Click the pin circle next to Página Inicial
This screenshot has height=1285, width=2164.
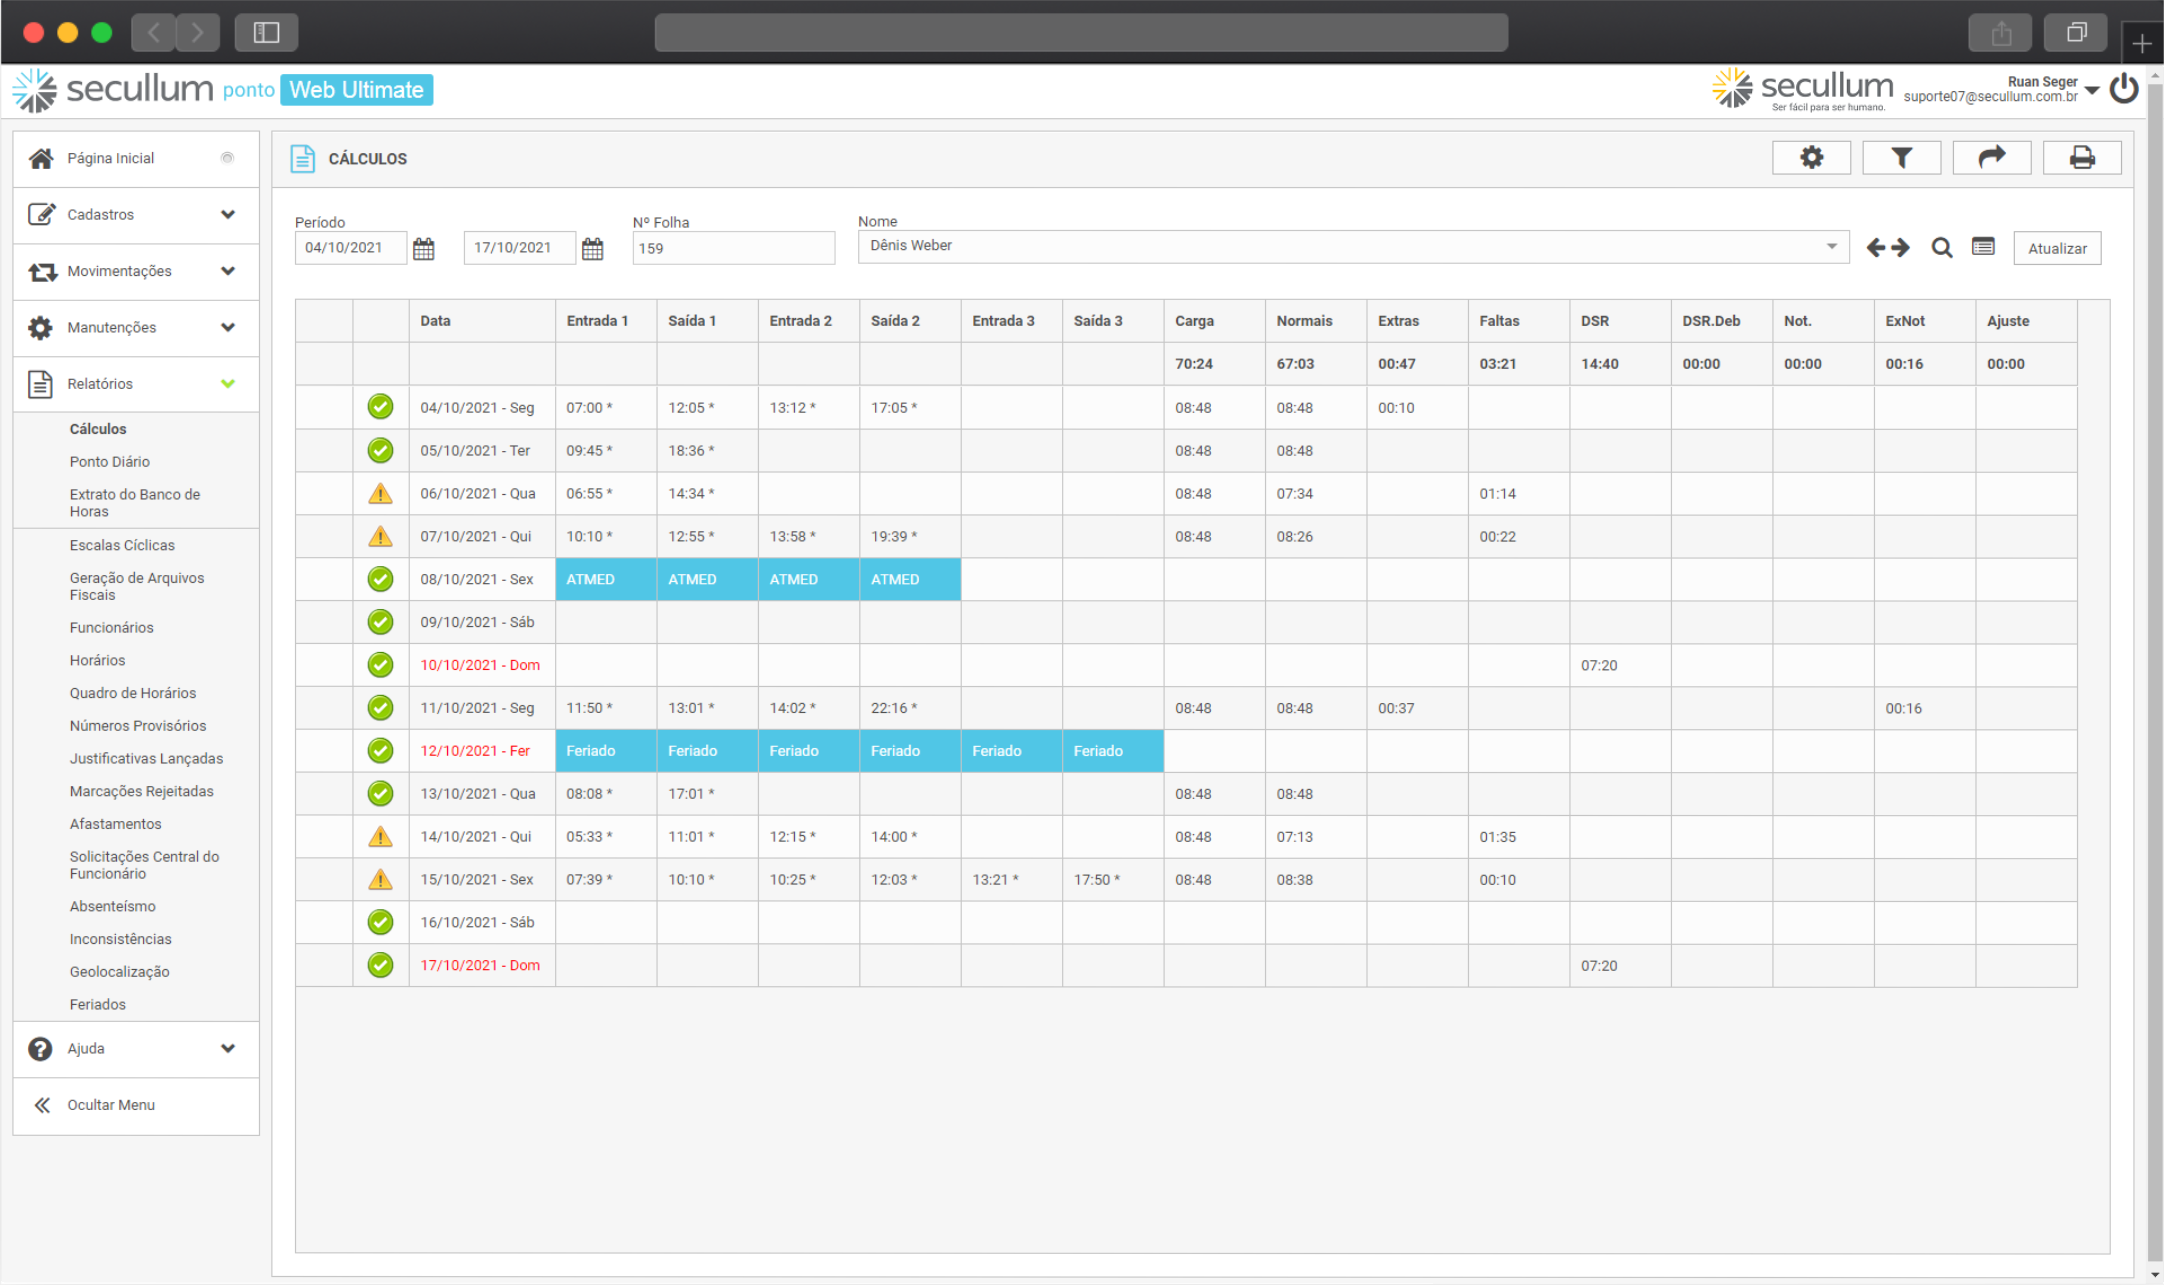tap(227, 158)
